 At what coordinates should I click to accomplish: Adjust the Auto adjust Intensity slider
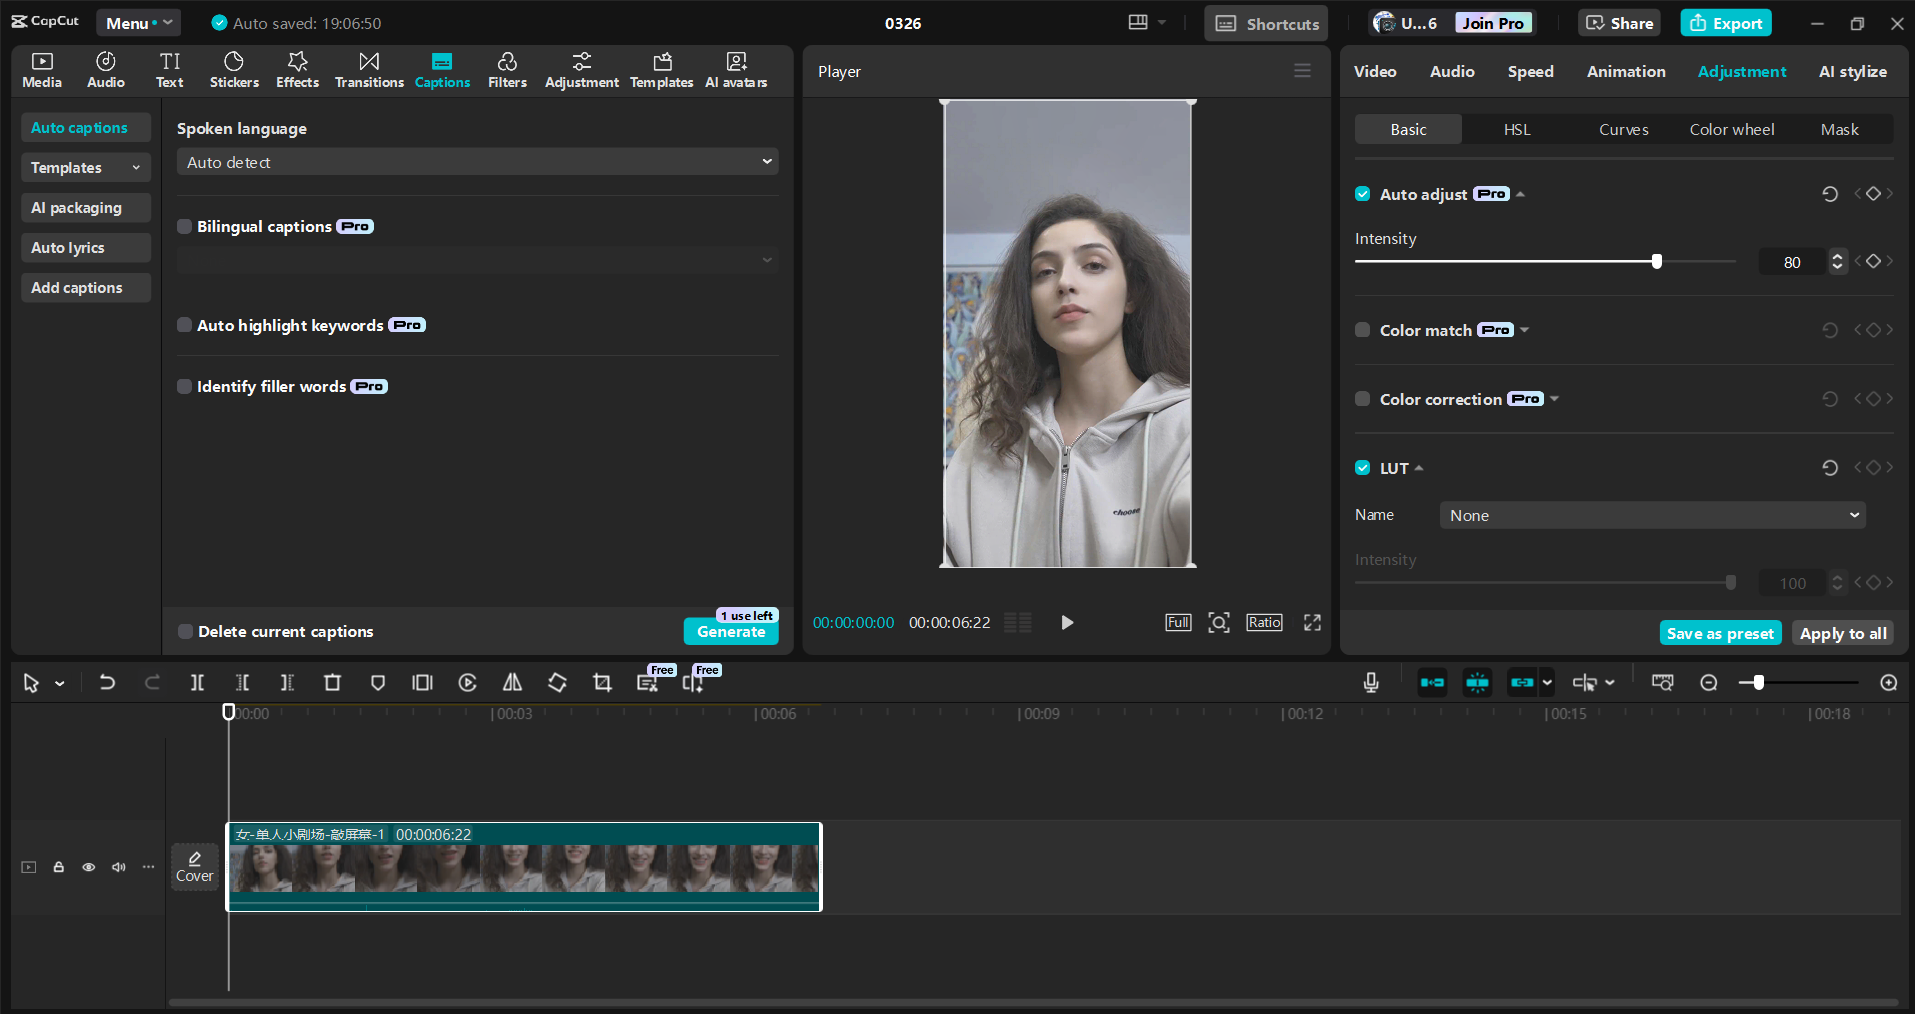(1657, 261)
